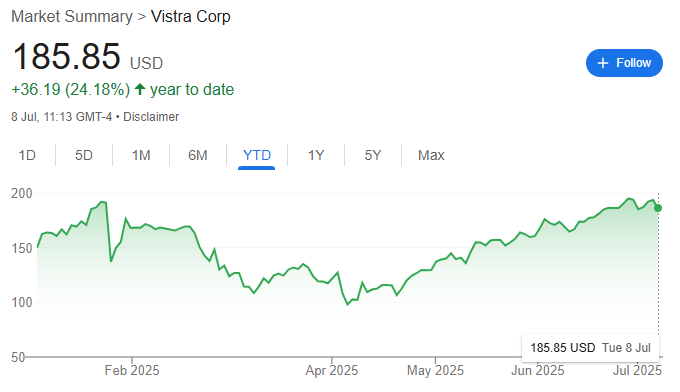
Task: Click the Feb 2025 axis label
Action: (132, 370)
